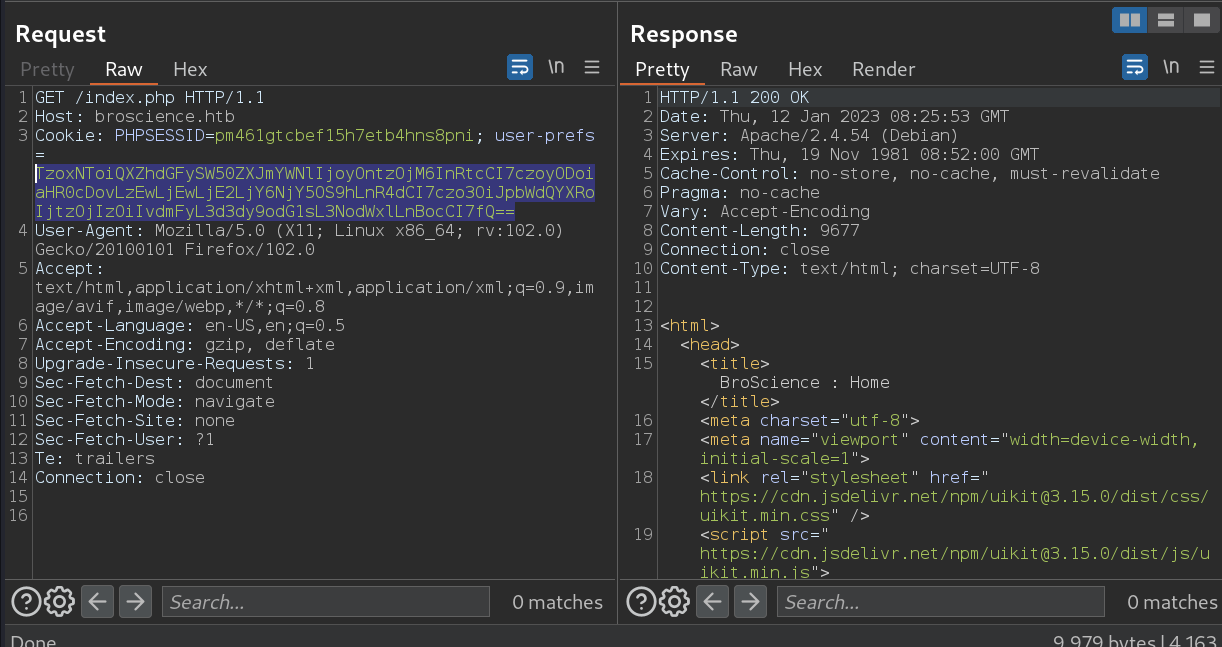This screenshot has width=1222, height=647.
Task: Click the Response search input field
Action: pyautogui.click(x=940, y=602)
